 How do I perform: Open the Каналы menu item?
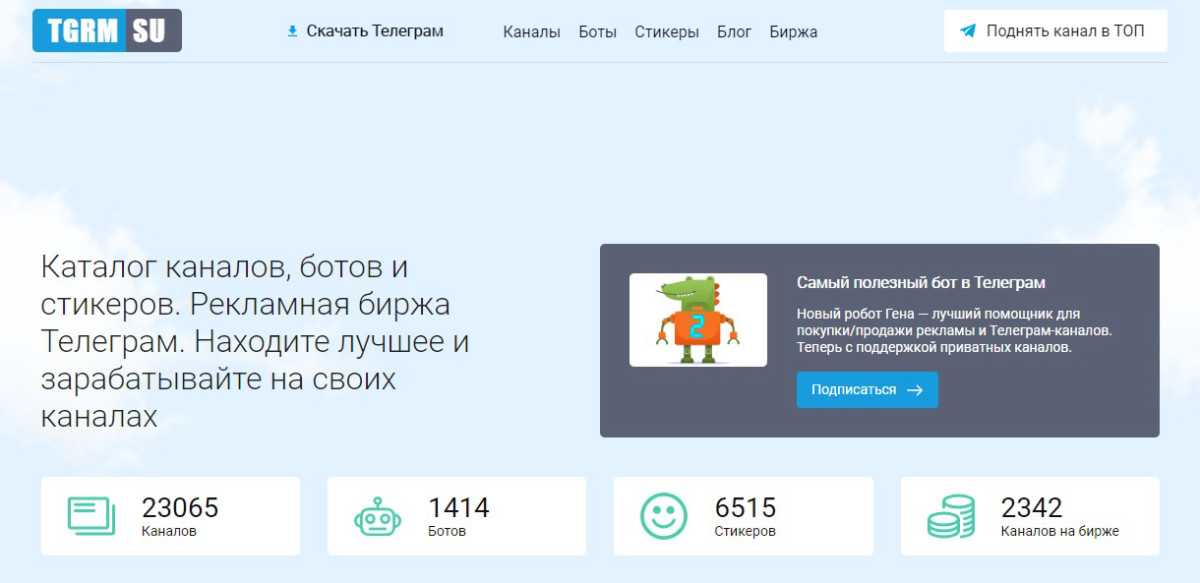[531, 32]
